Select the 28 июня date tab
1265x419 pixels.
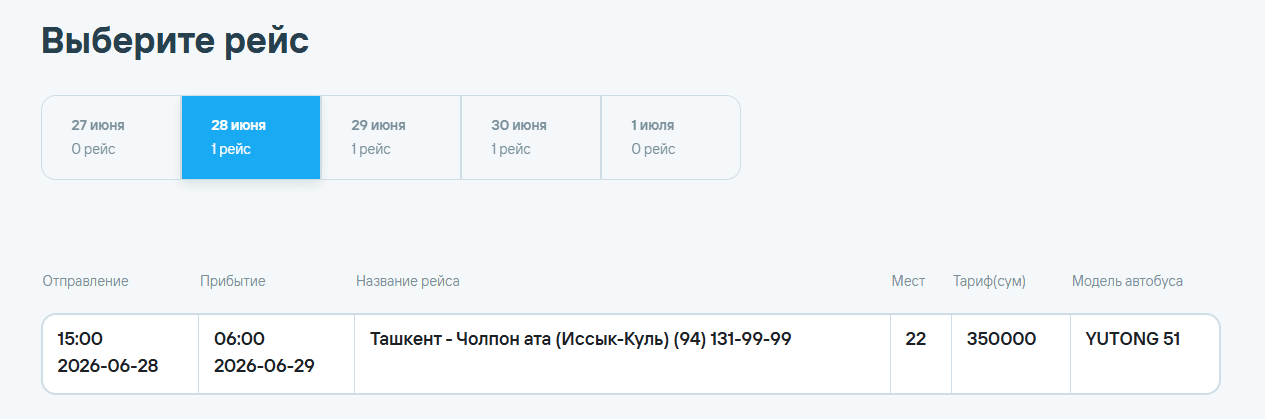(251, 138)
